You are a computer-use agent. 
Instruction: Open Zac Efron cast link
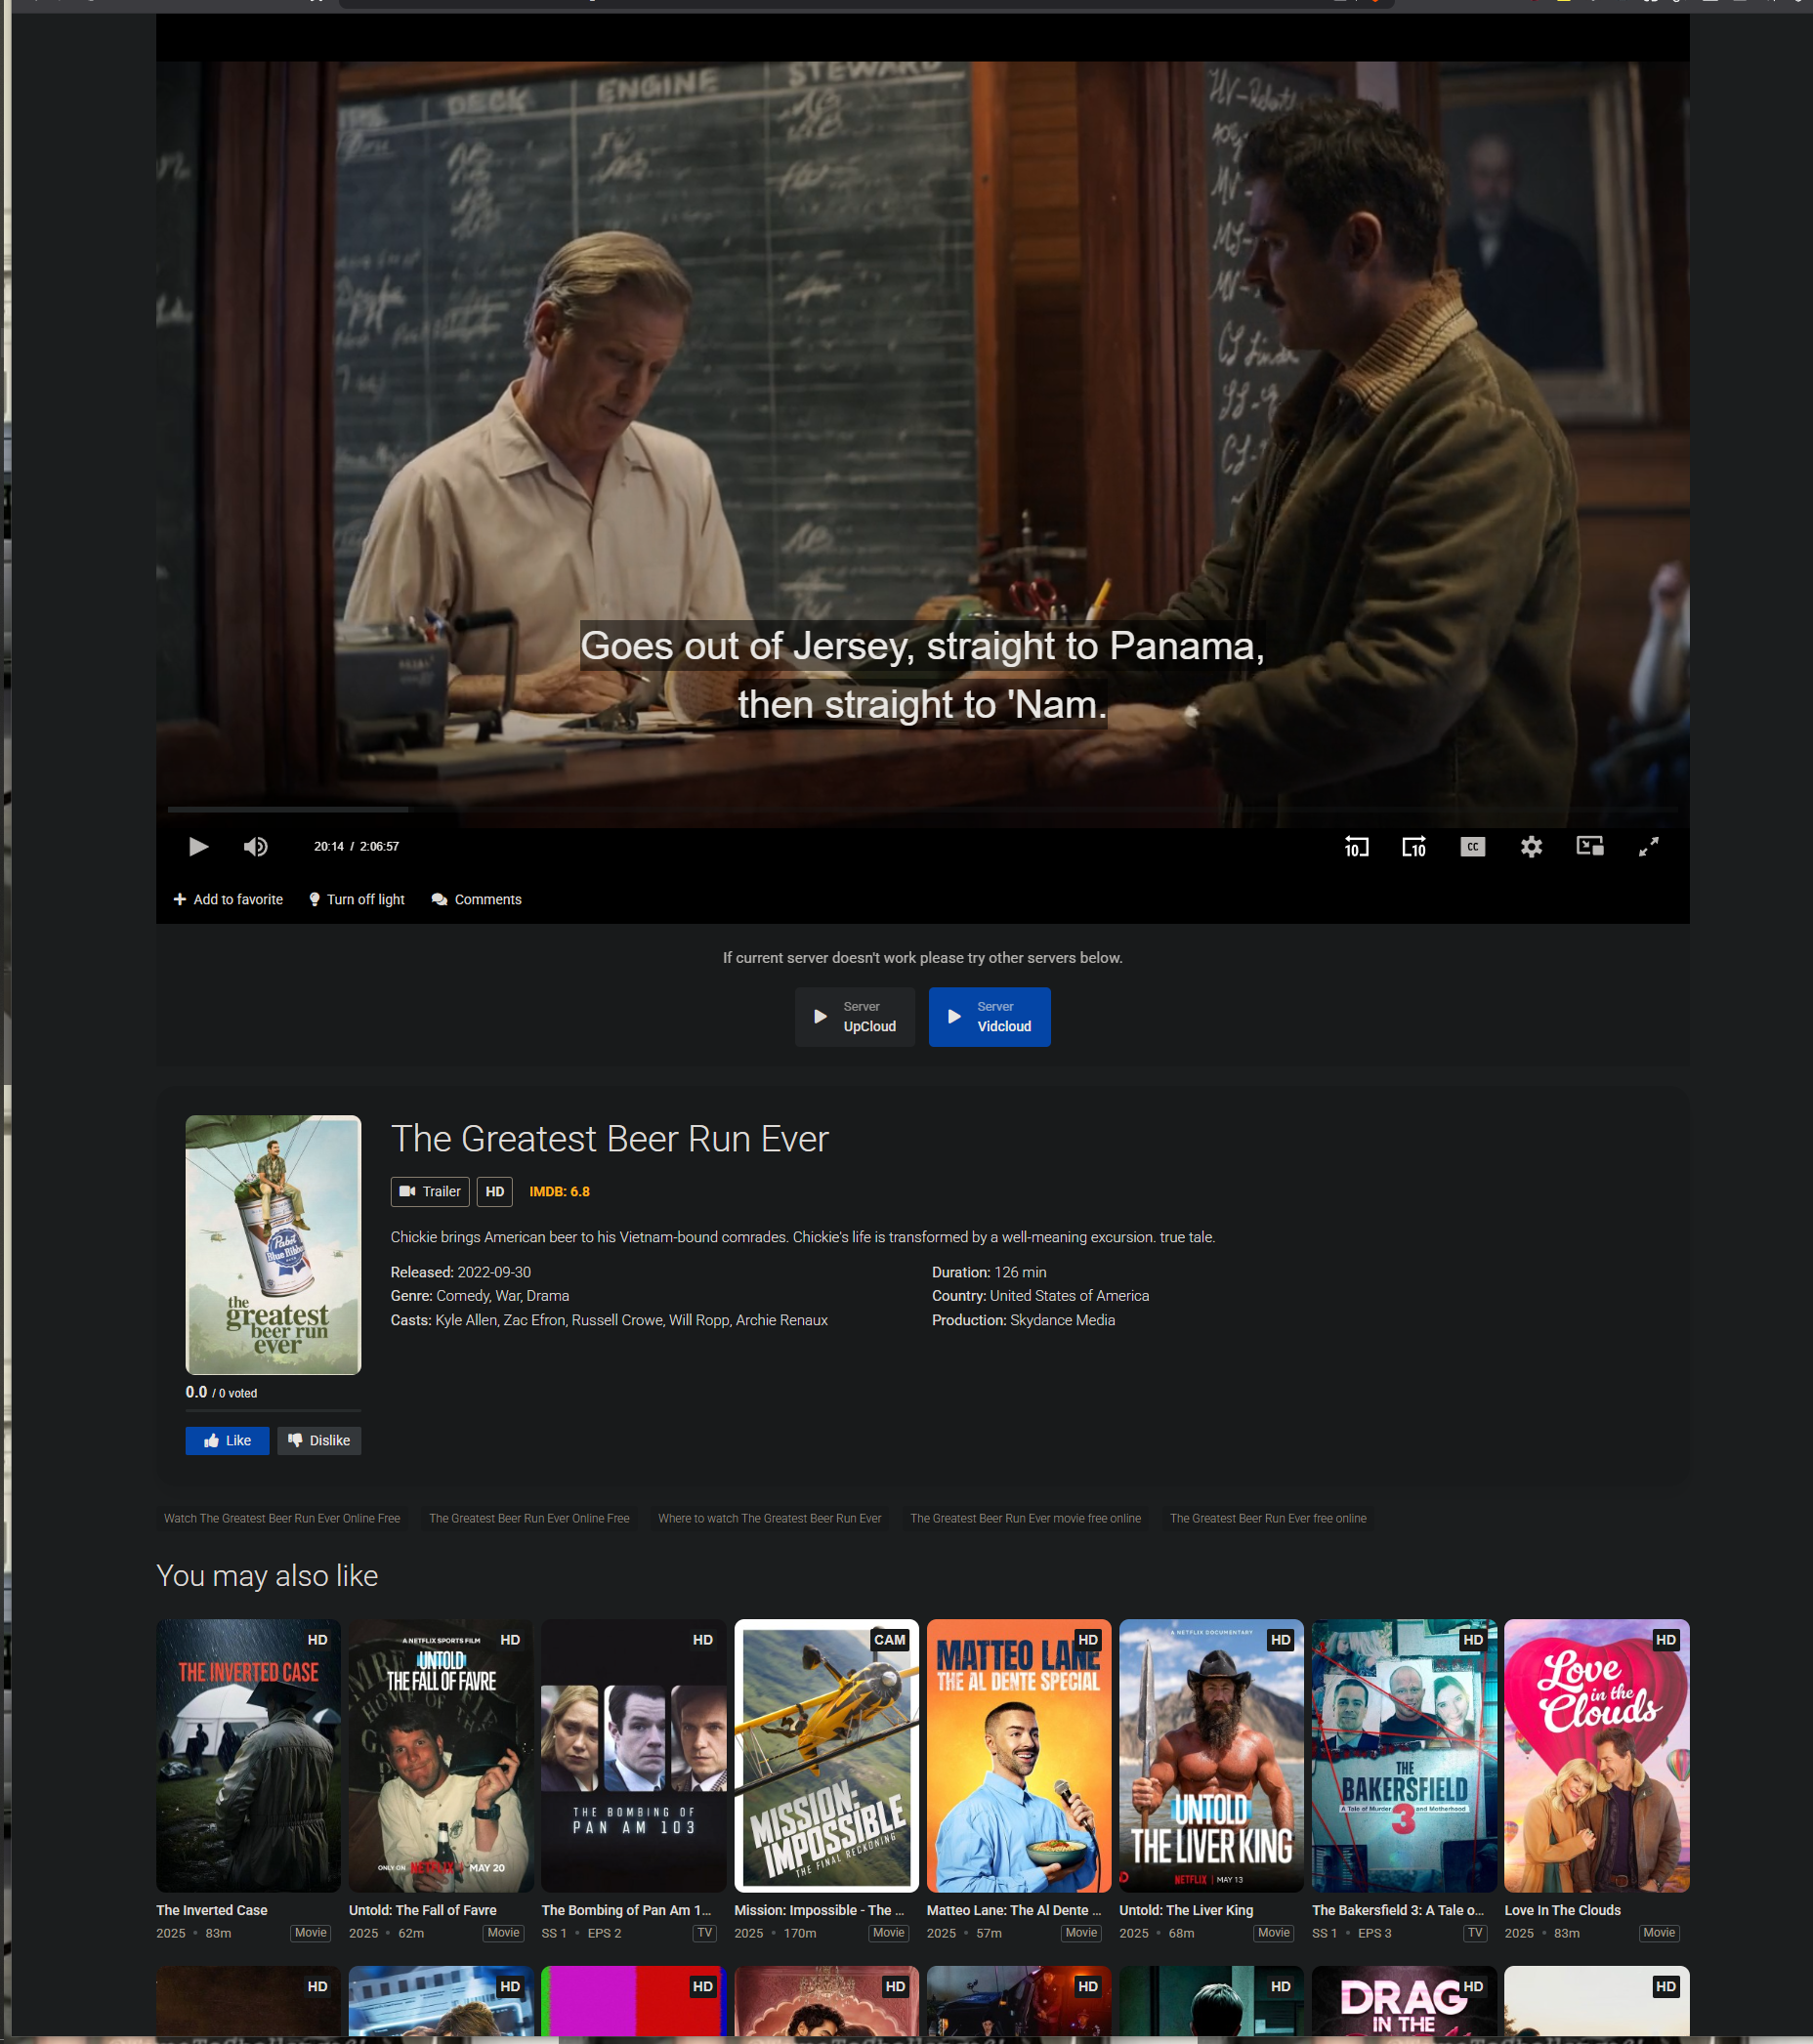click(x=534, y=1320)
